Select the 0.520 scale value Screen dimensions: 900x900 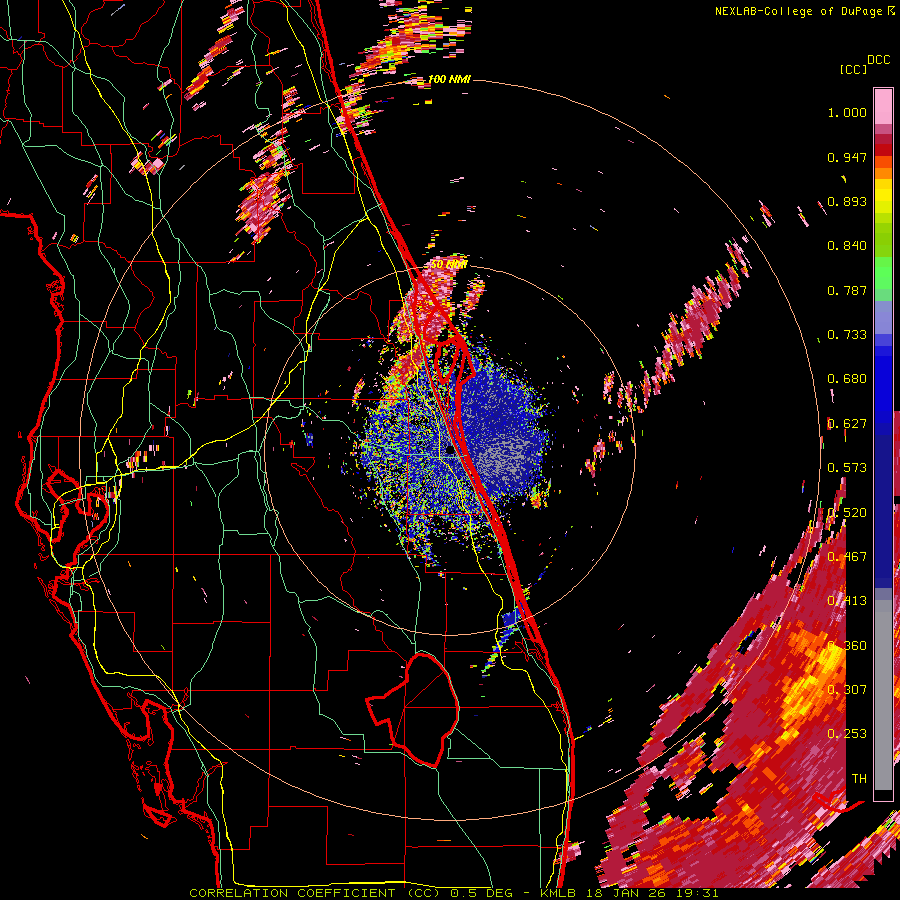click(x=847, y=513)
